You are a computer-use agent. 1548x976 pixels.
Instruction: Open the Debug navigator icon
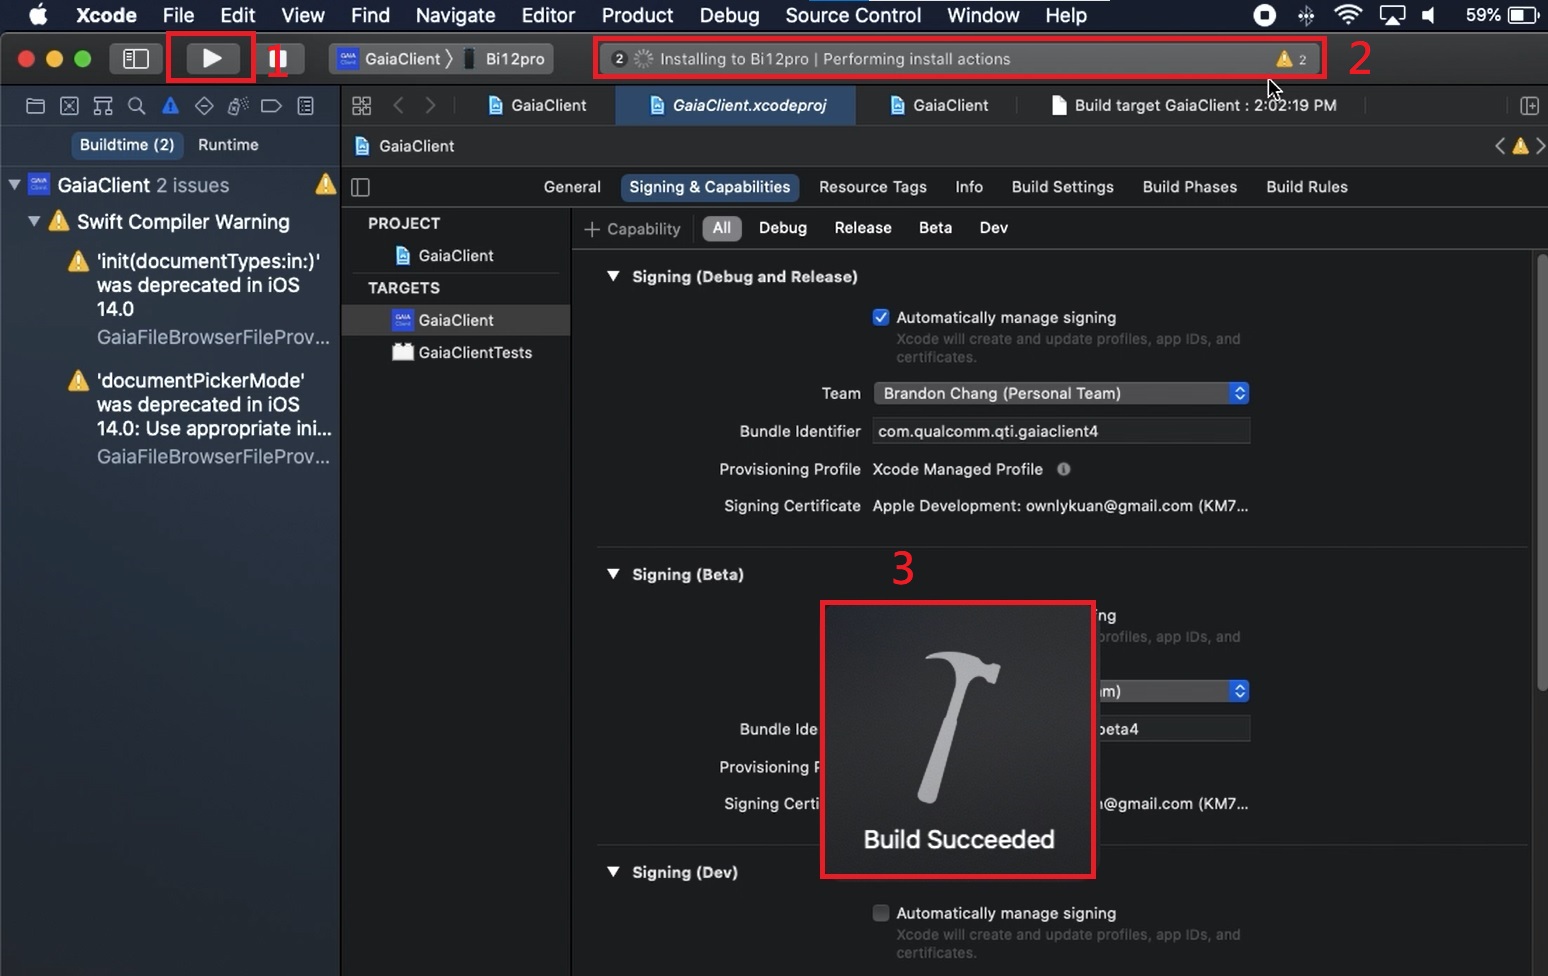click(238, 105)
